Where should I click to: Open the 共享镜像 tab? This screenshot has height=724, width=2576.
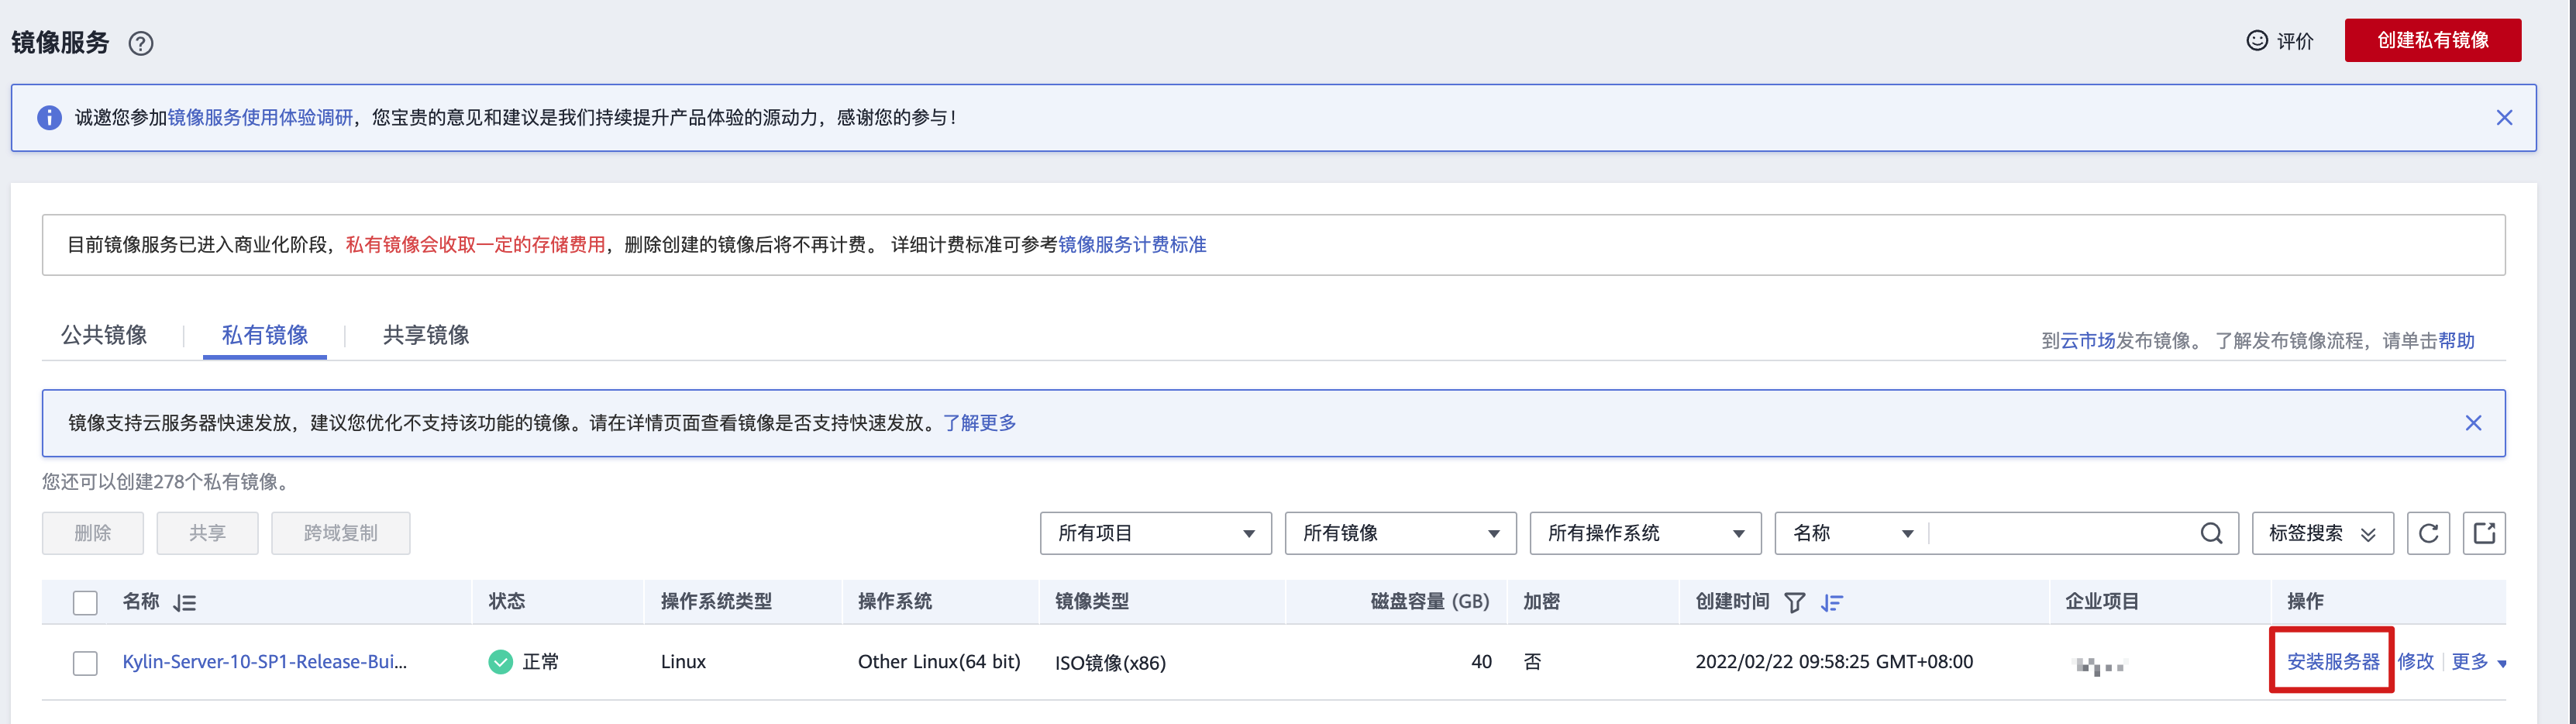pos(426,335)
